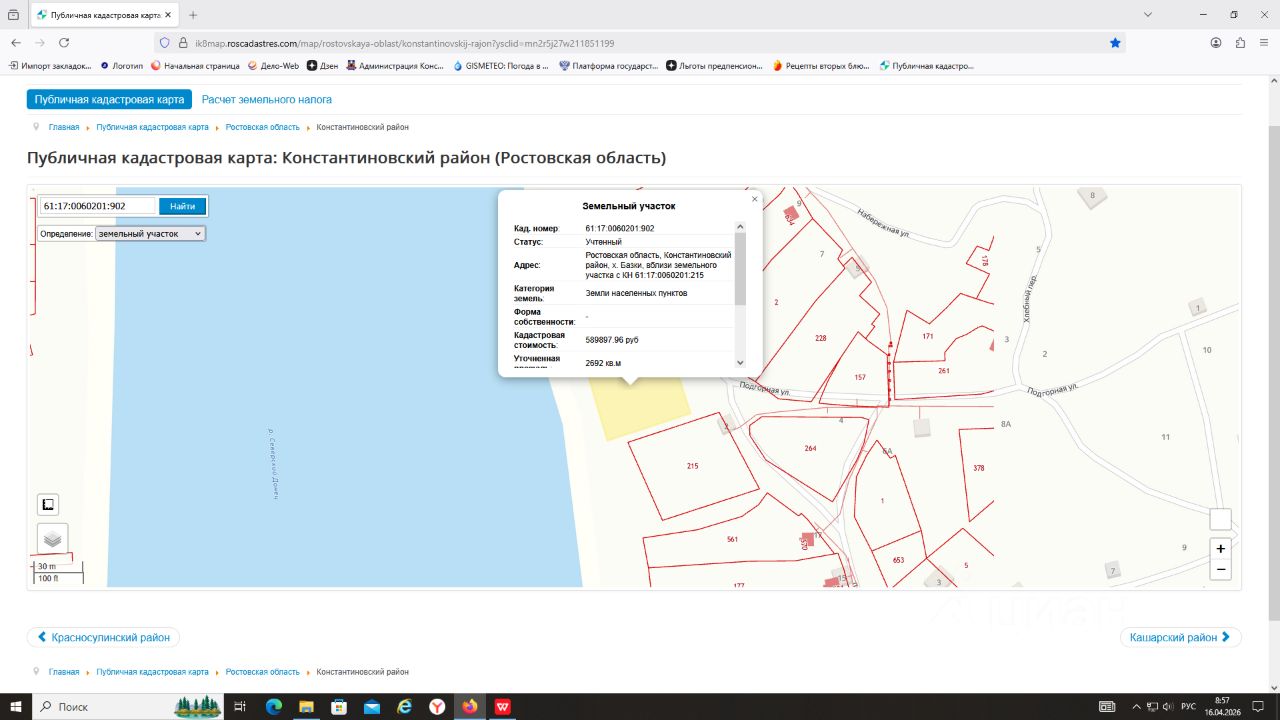Reload the page with refresh icon
Screen dimensions: 1280x720
tap(64, 43)
